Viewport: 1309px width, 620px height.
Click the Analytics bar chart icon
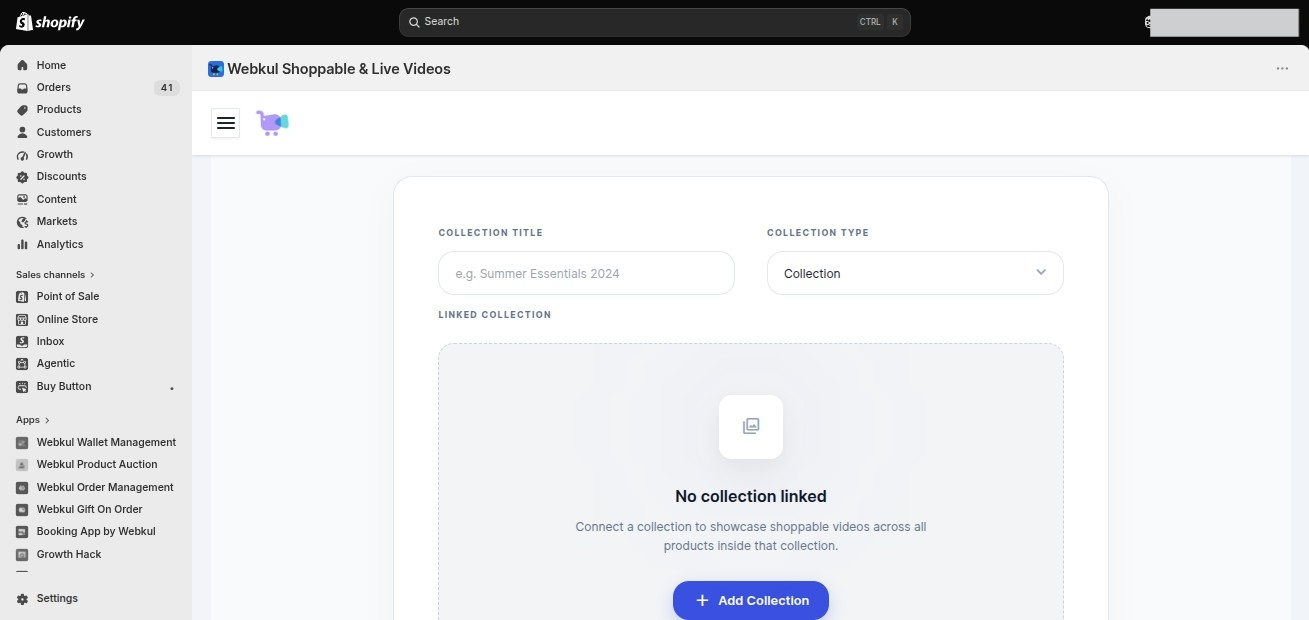click(22, 244)
